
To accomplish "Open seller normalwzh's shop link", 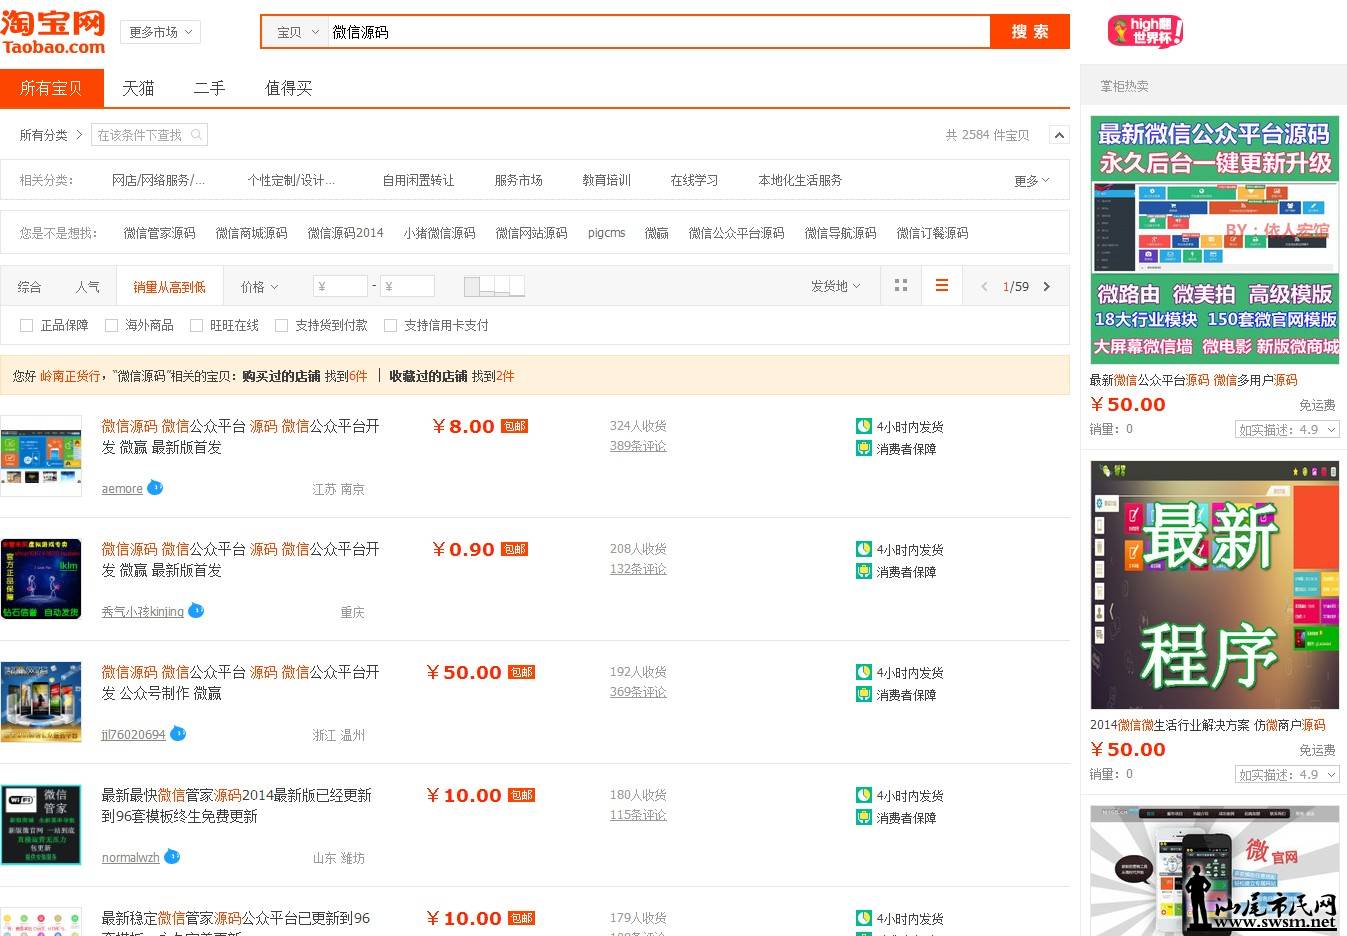I will tap(130, 858).
